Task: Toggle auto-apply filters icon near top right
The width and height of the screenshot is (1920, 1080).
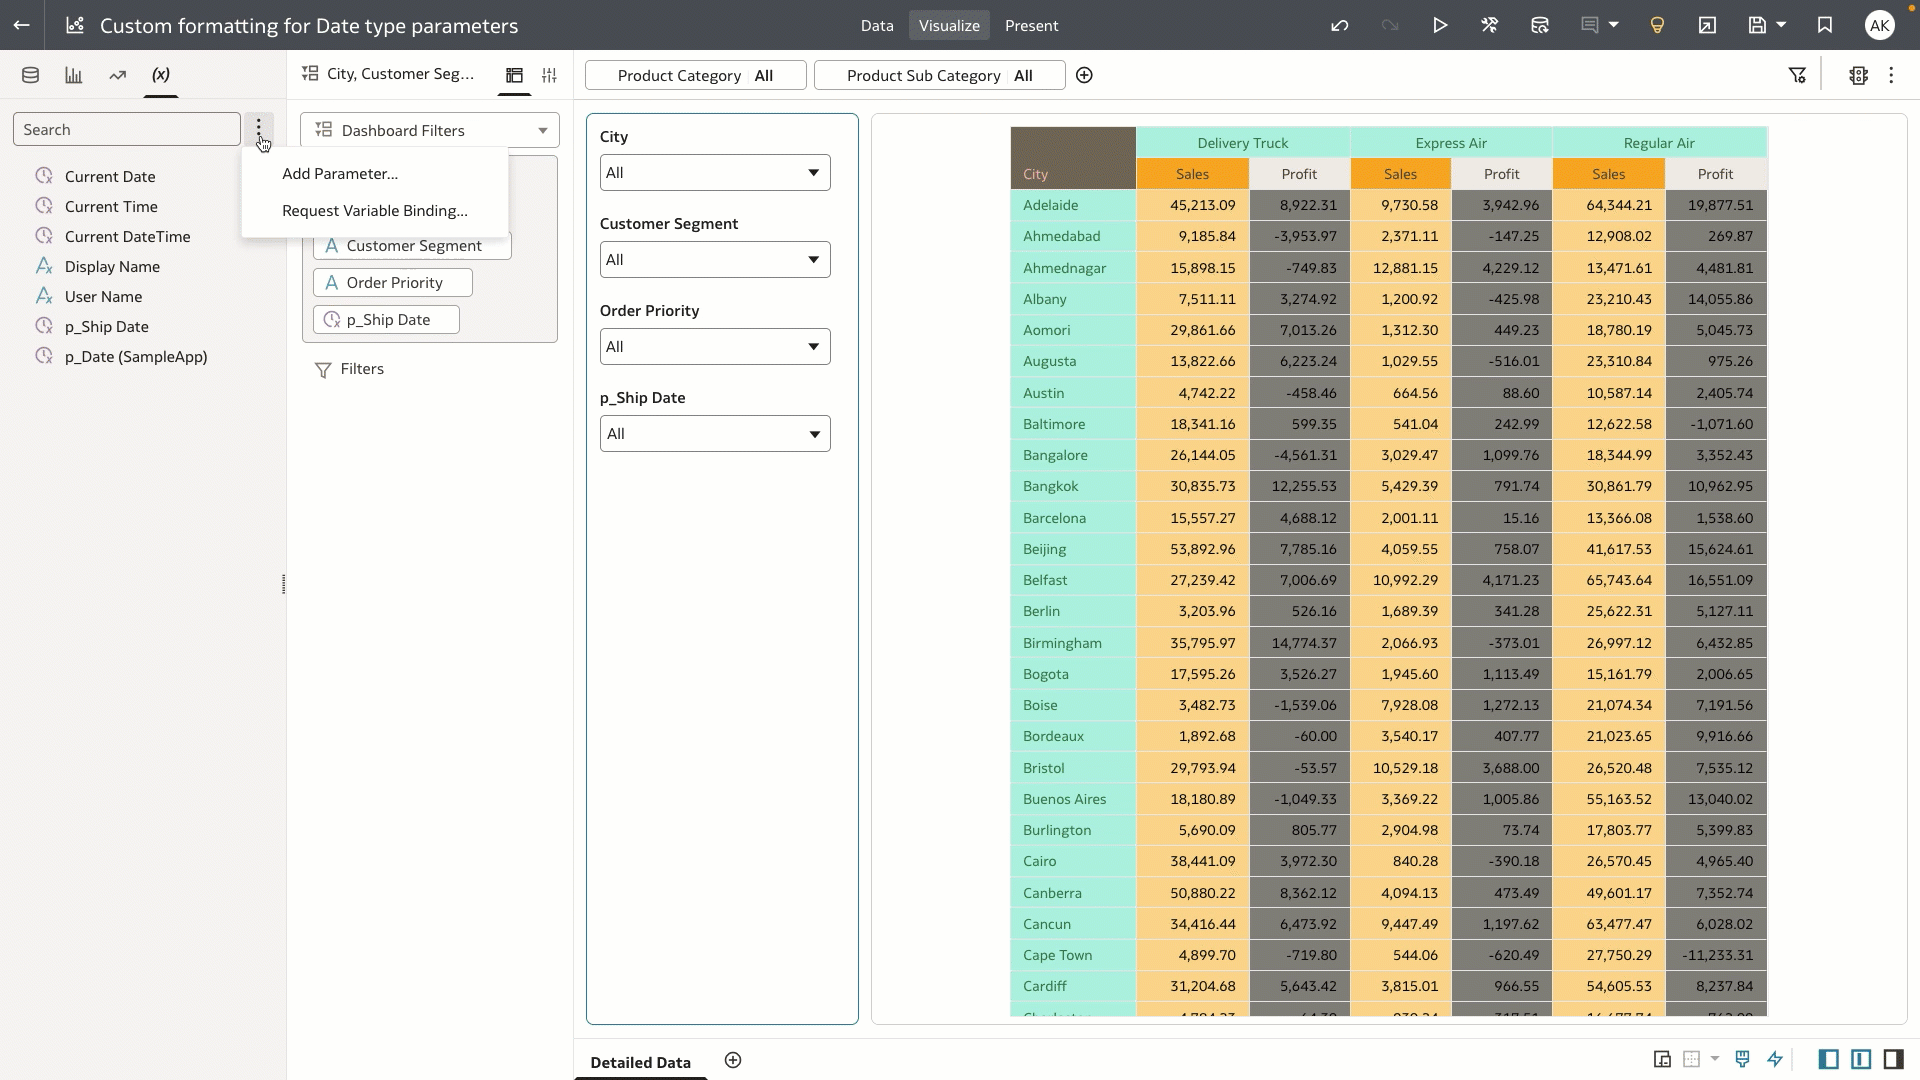Action: [x=1797, y=74]
